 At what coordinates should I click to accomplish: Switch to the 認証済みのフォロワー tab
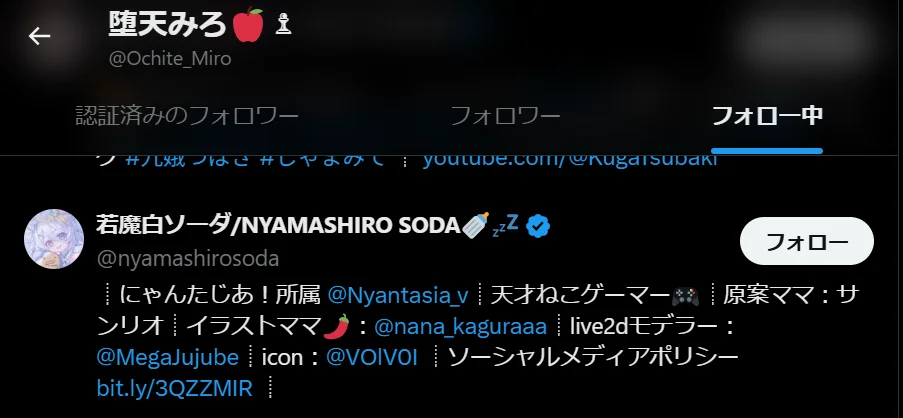(187, 116)
